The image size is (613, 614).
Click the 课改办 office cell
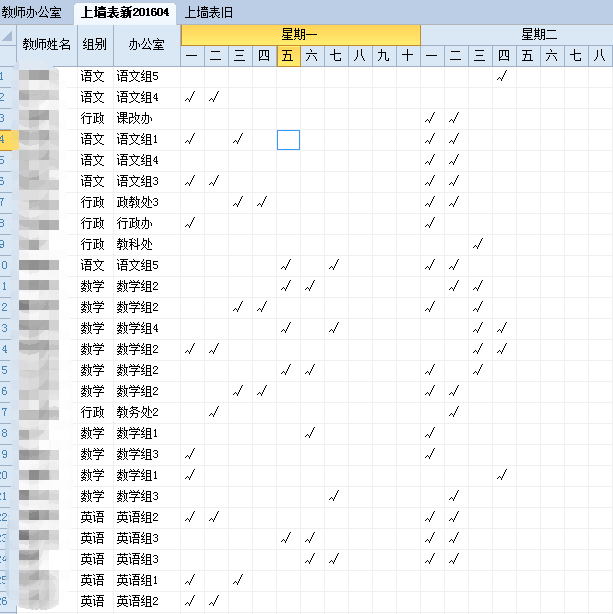point(147,118)
